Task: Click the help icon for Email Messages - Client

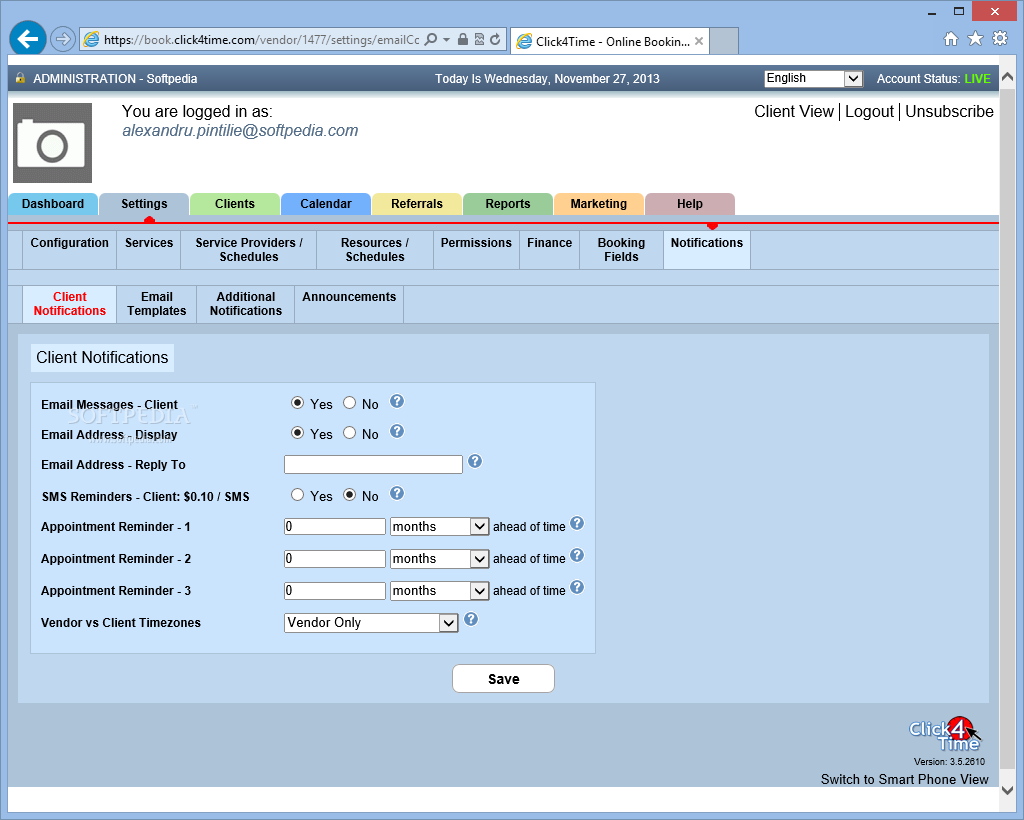Action: tap(396, 402)
